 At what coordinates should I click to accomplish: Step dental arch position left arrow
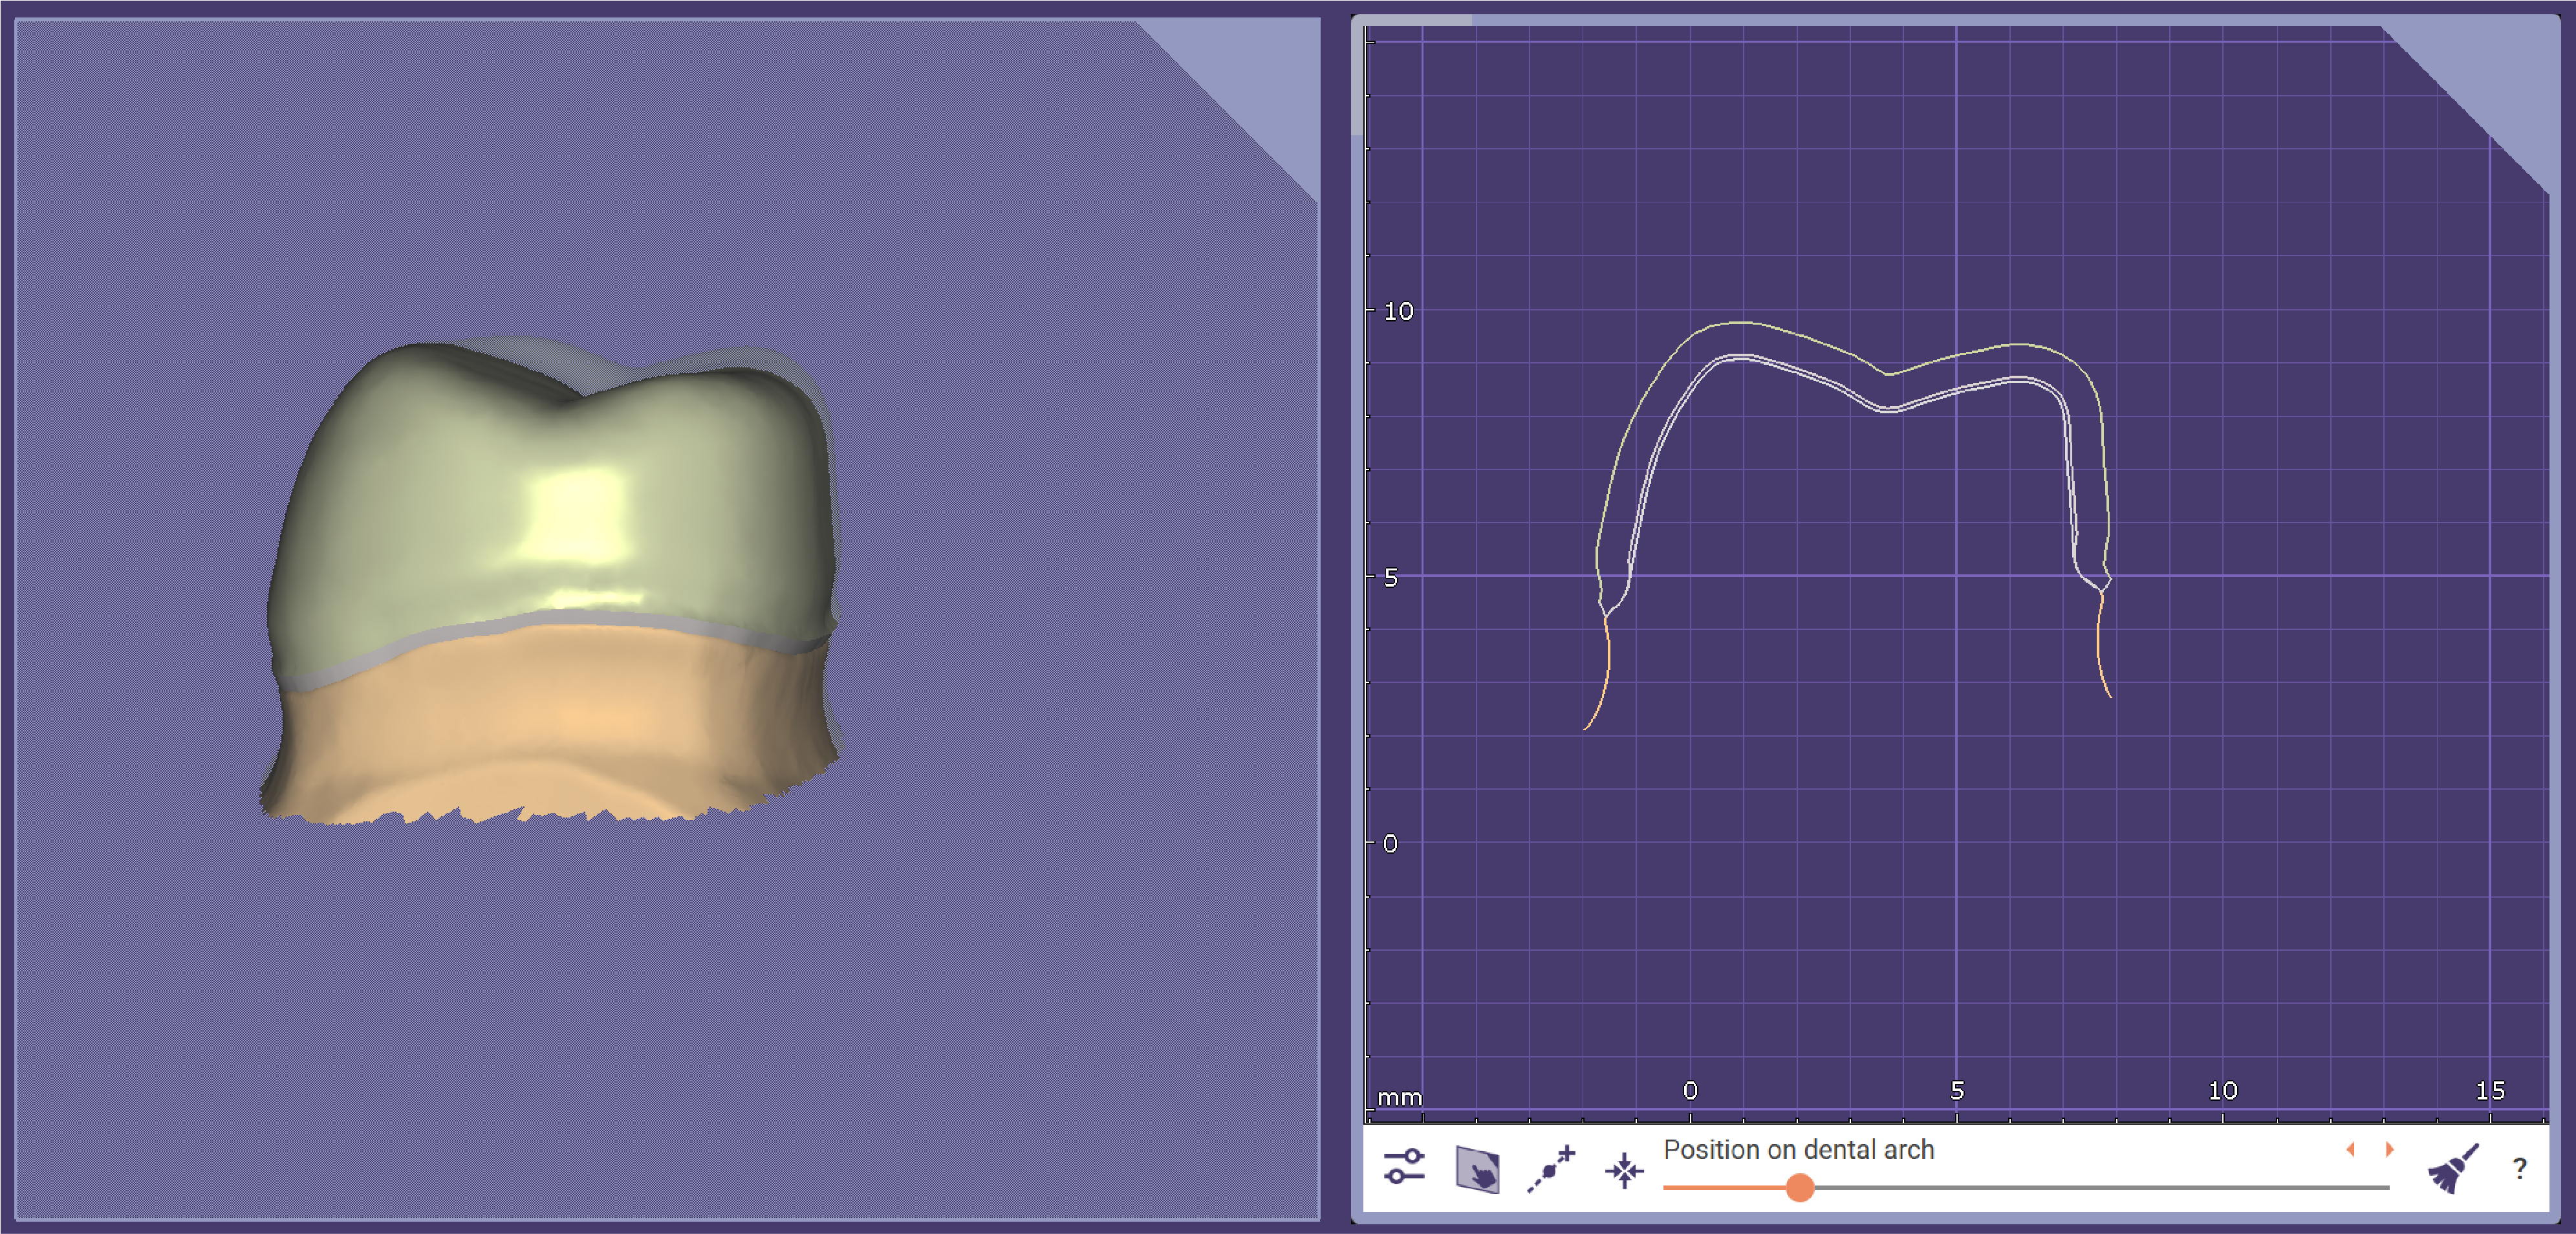(2350, 1149)
